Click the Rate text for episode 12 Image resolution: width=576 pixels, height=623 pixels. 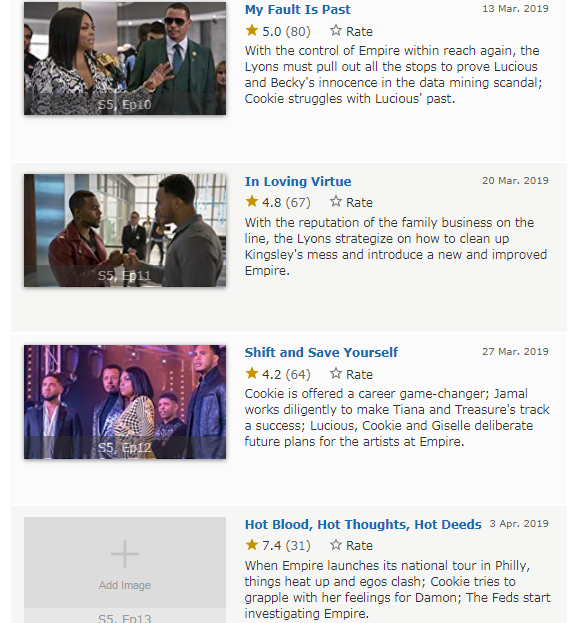(x=360, y=374)
